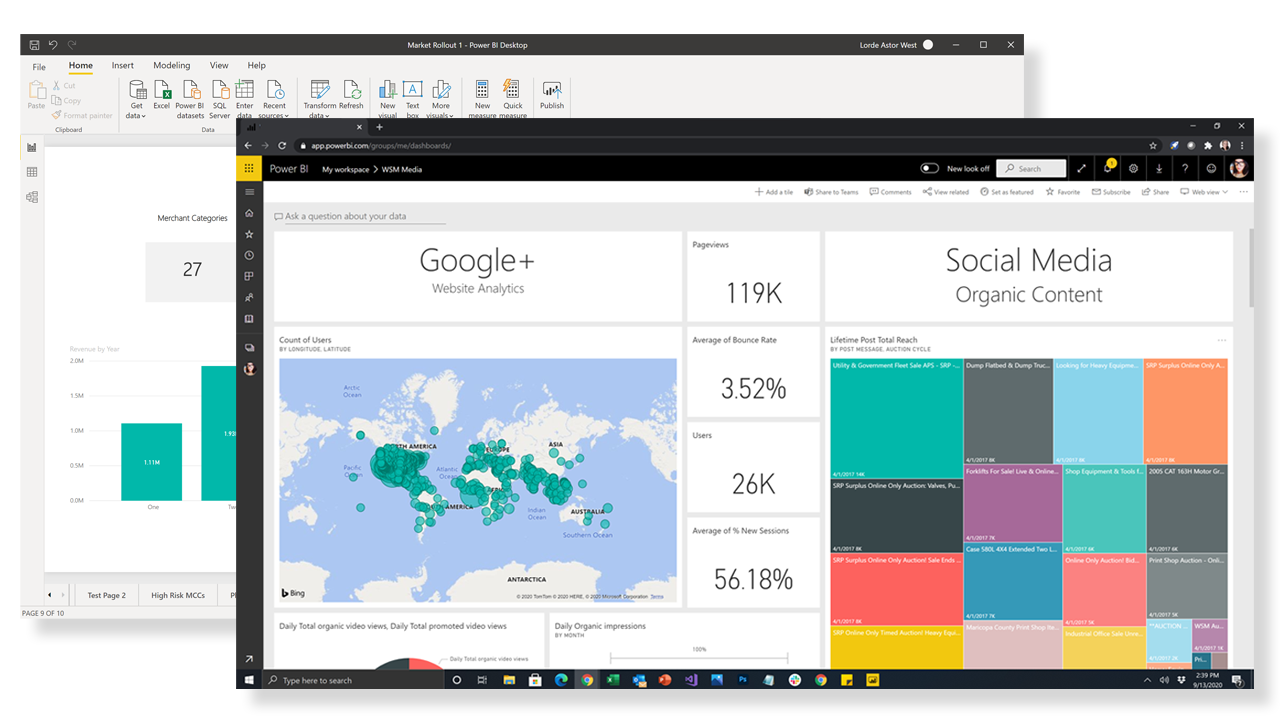Click download icon in Power BI header

point(1159,168)
